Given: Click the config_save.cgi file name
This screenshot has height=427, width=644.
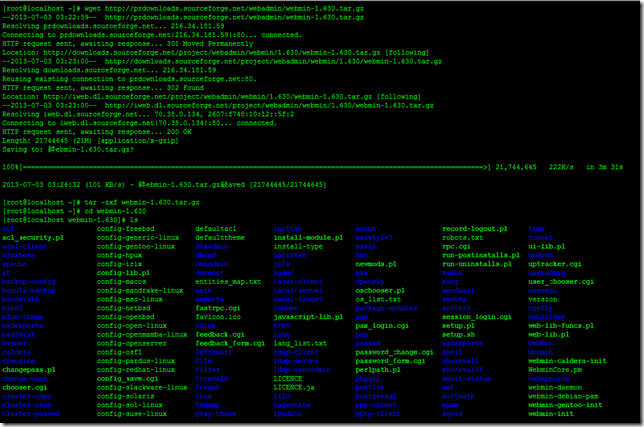Looking at the screenshot, I should click(x=128, y=379).
